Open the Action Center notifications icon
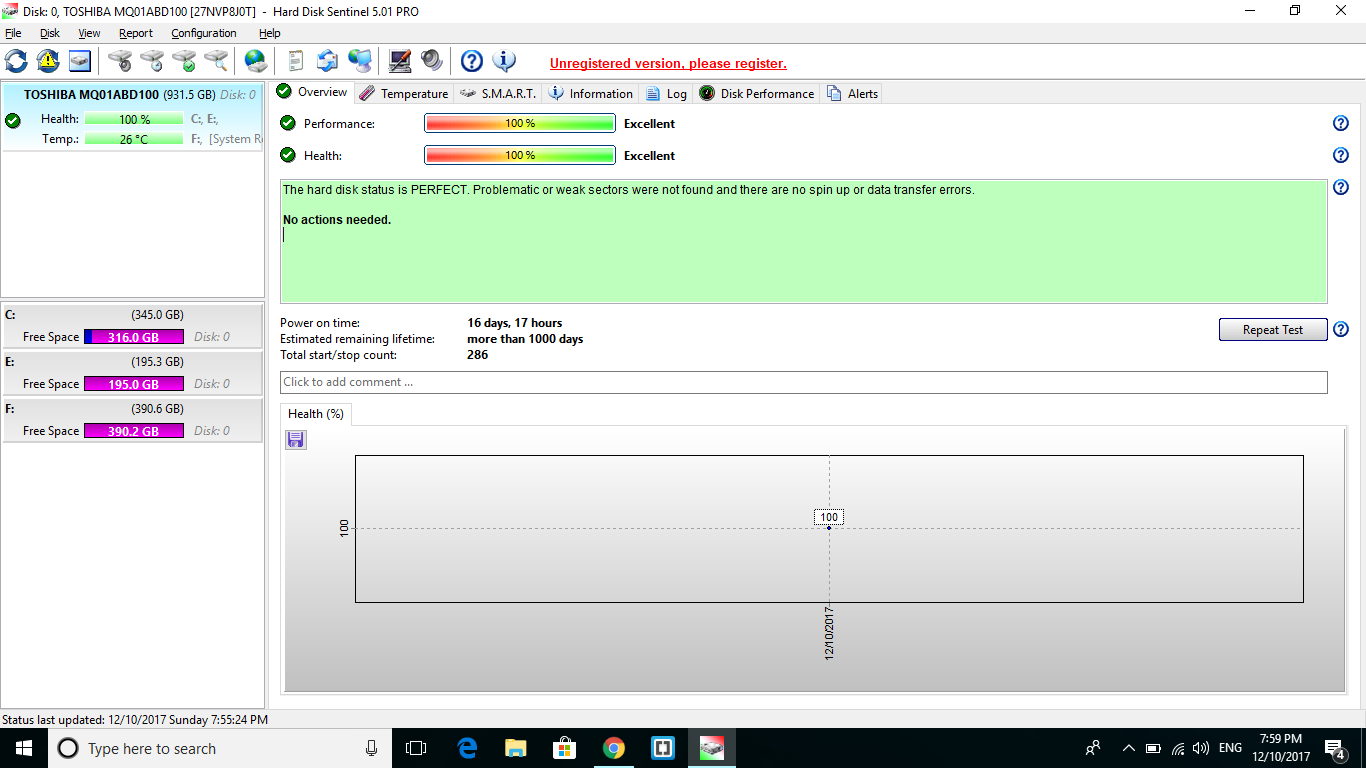Viewport: 1366px width, 768px height. tap(1334, 748)
